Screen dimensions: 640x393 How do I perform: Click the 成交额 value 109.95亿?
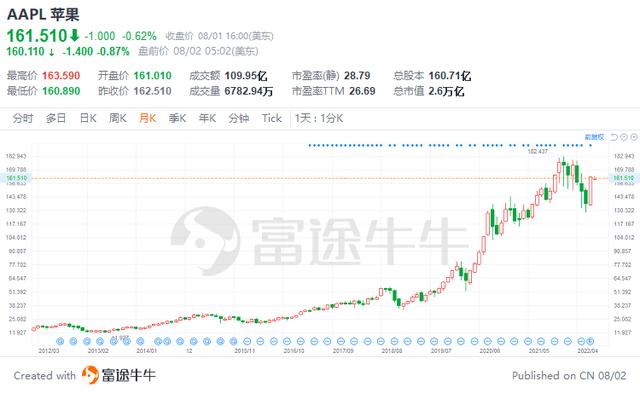click(x=246, y=75)
